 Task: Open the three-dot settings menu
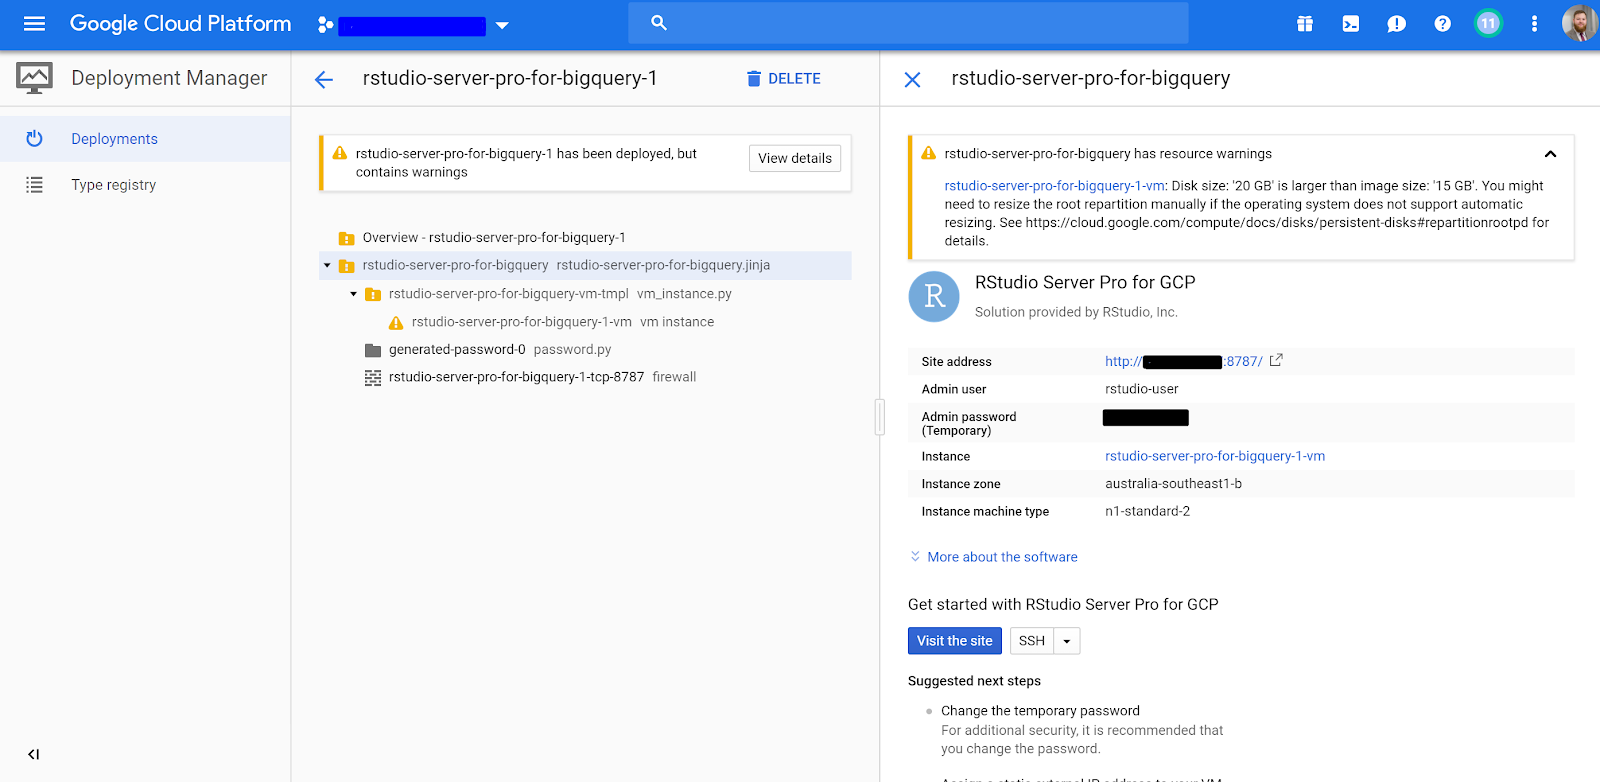tap(1534, 24)
